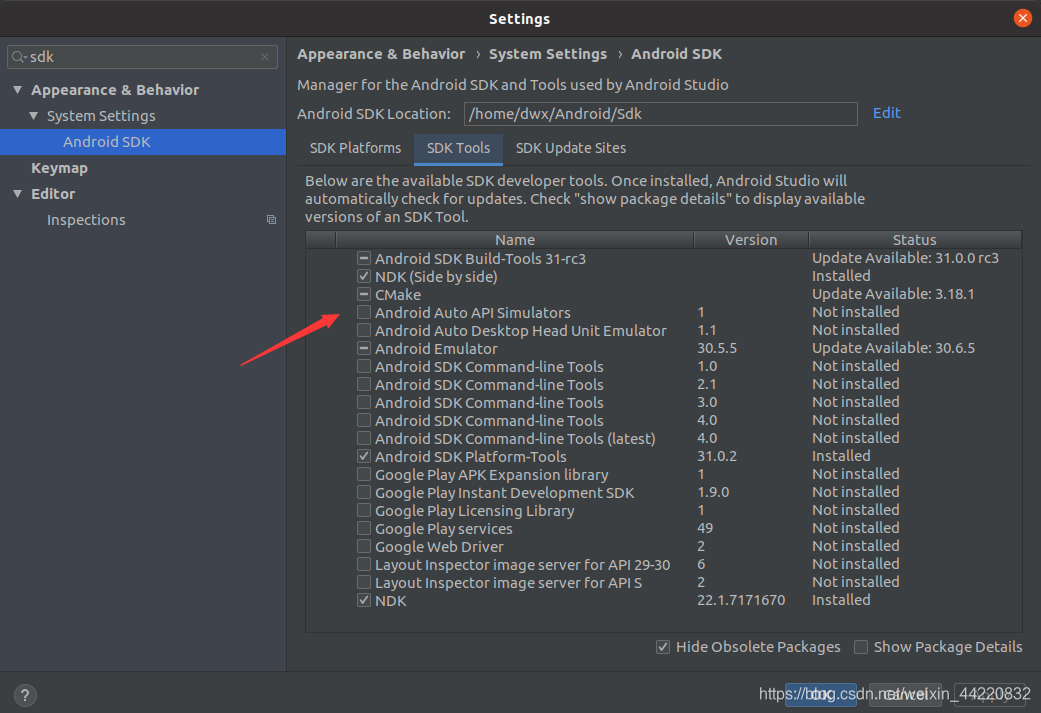The width and height of the screenshot is (1041, 713).
Task: Check Android Auto API Simulators
Action: pyautogui.click(x=364, y=312)
